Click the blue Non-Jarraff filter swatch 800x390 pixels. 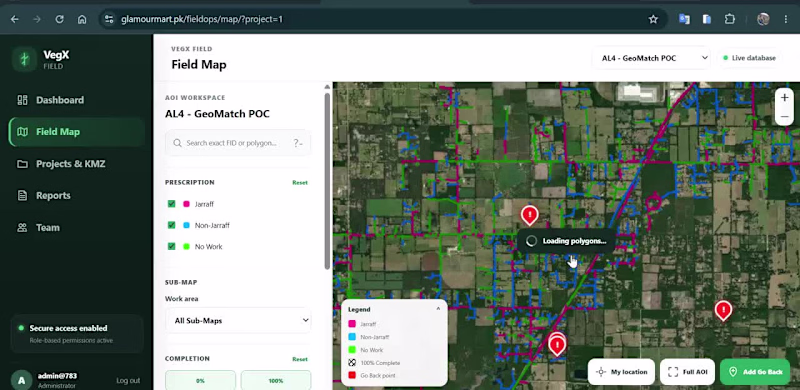186,225
